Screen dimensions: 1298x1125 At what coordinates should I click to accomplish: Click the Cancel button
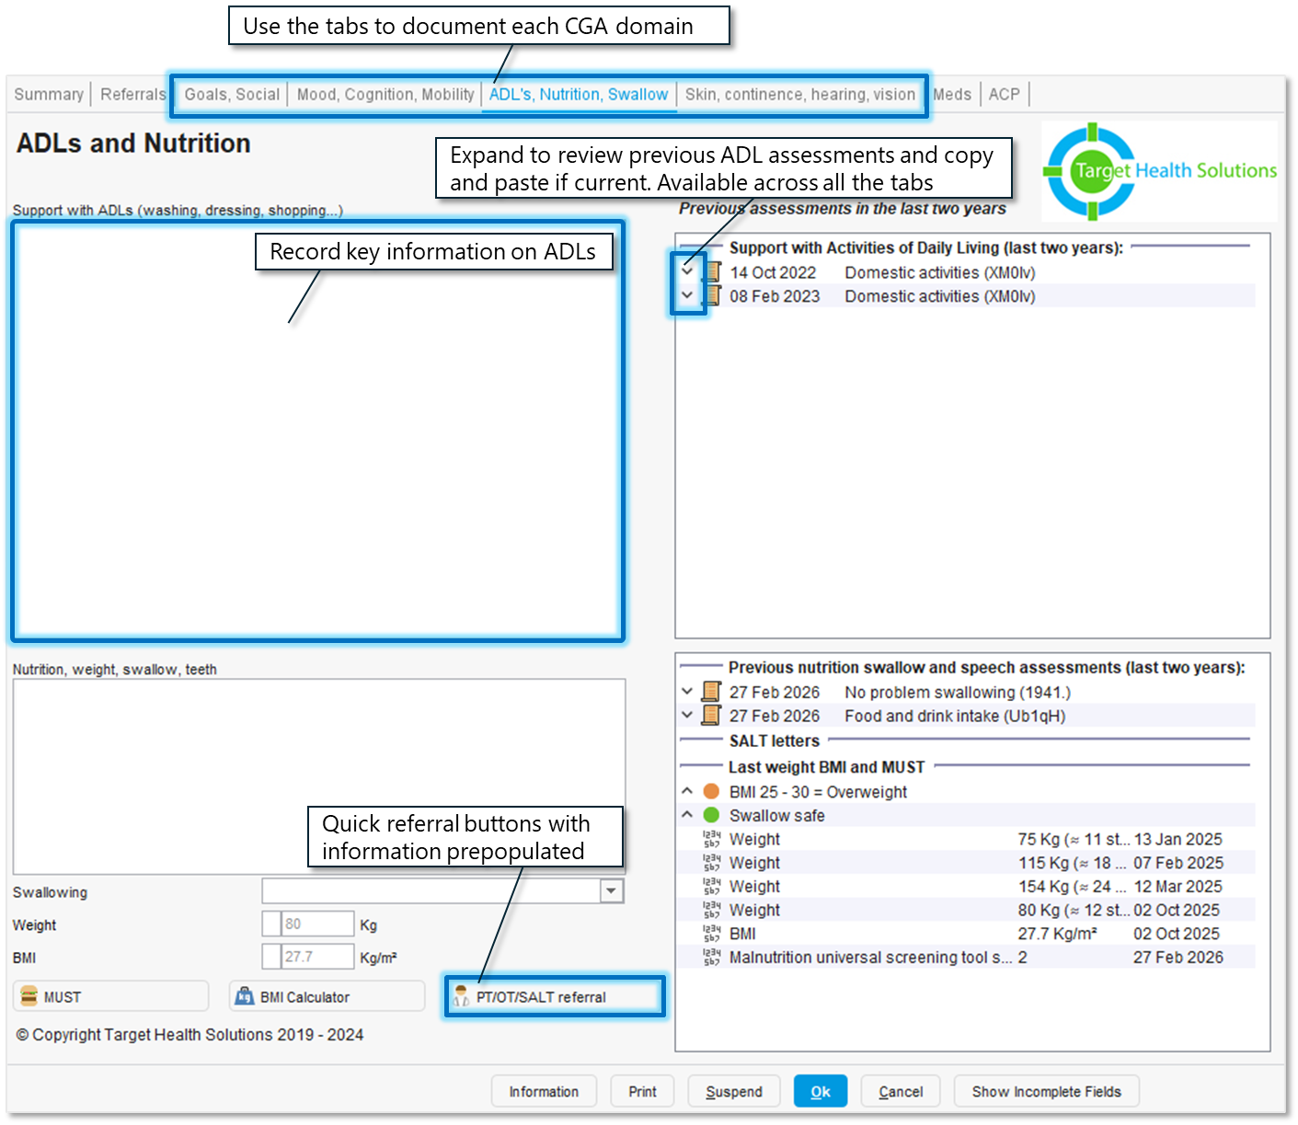point(900,1091)
